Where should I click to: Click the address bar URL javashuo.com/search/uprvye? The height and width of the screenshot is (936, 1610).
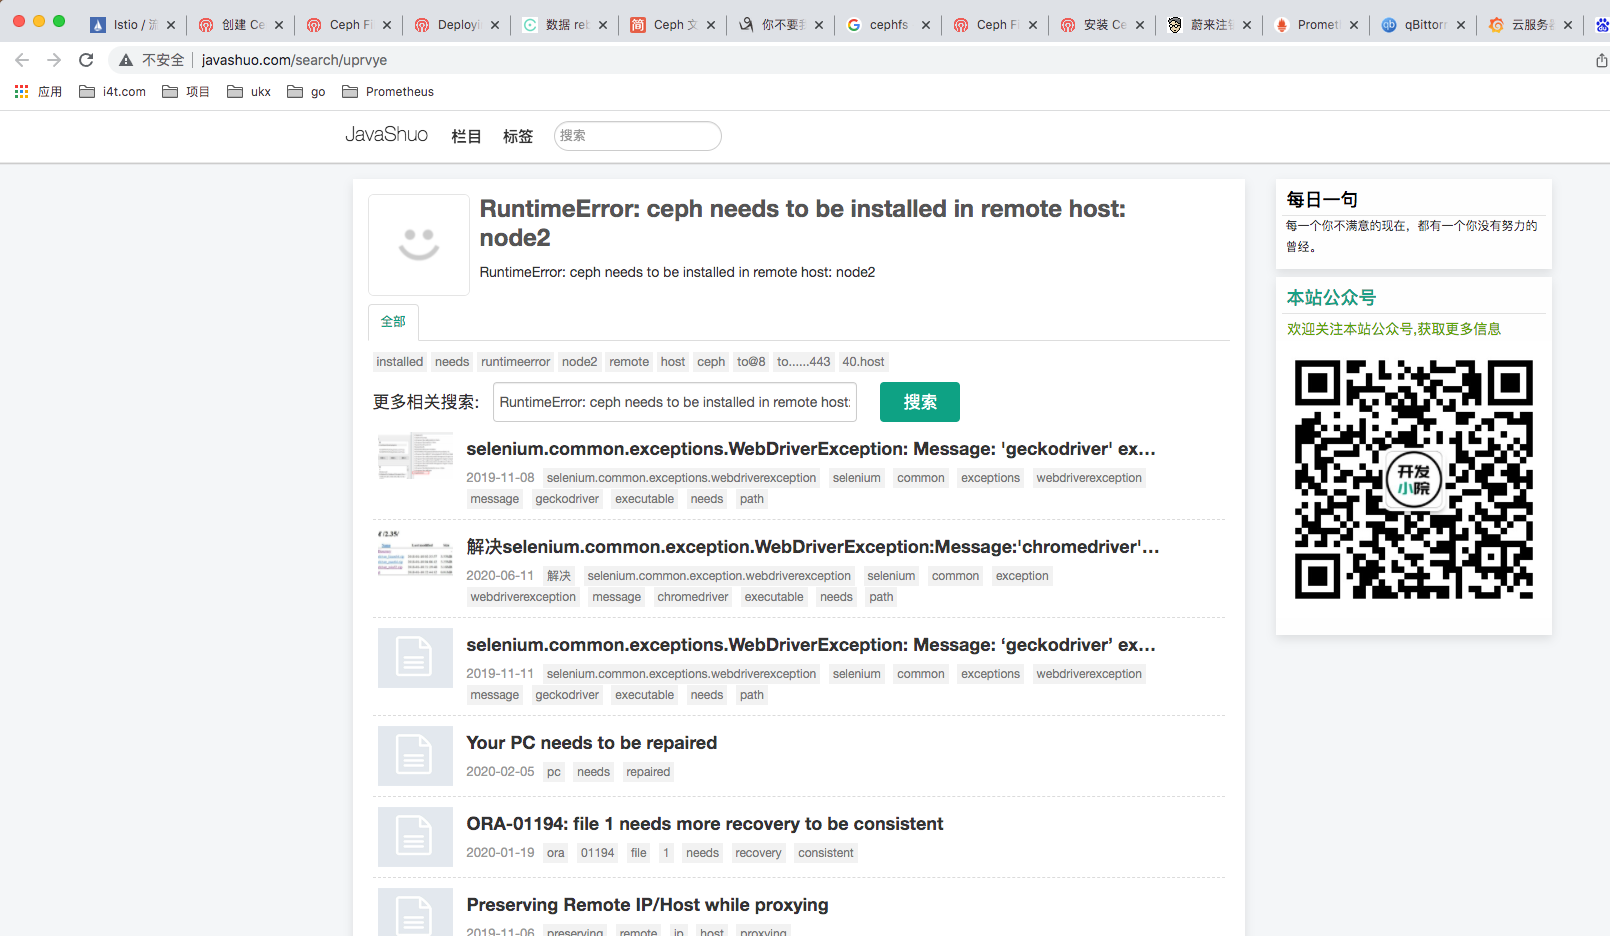[x=294, y=60]
